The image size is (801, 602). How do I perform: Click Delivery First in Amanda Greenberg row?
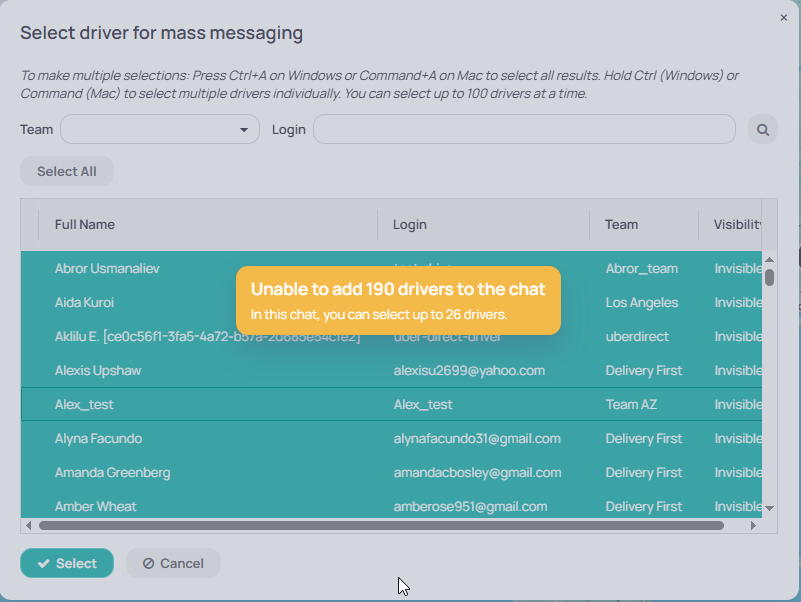(644, 473)
